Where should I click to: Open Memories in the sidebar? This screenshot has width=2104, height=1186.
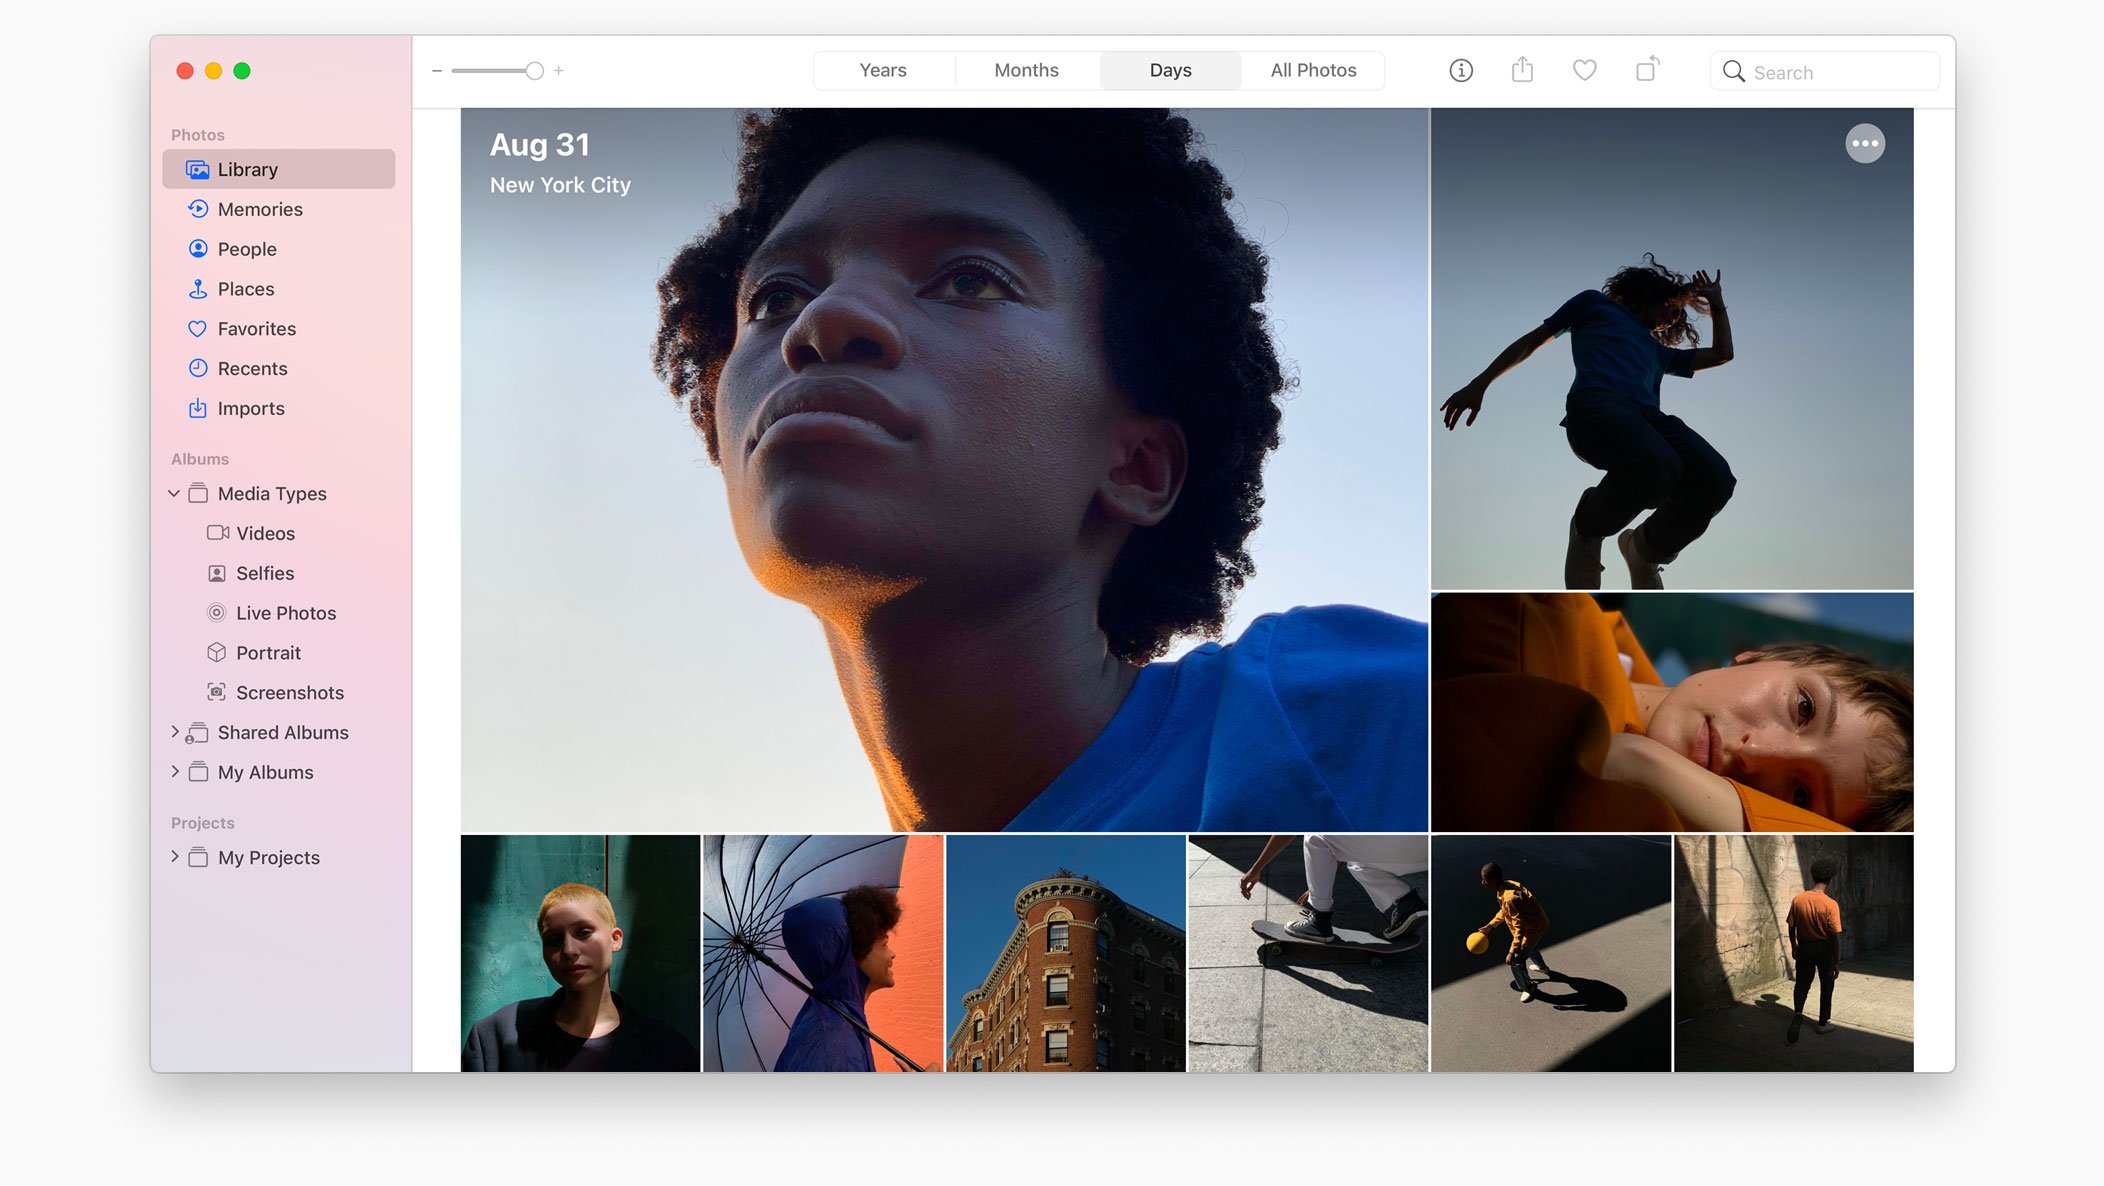tap(259, 209)
